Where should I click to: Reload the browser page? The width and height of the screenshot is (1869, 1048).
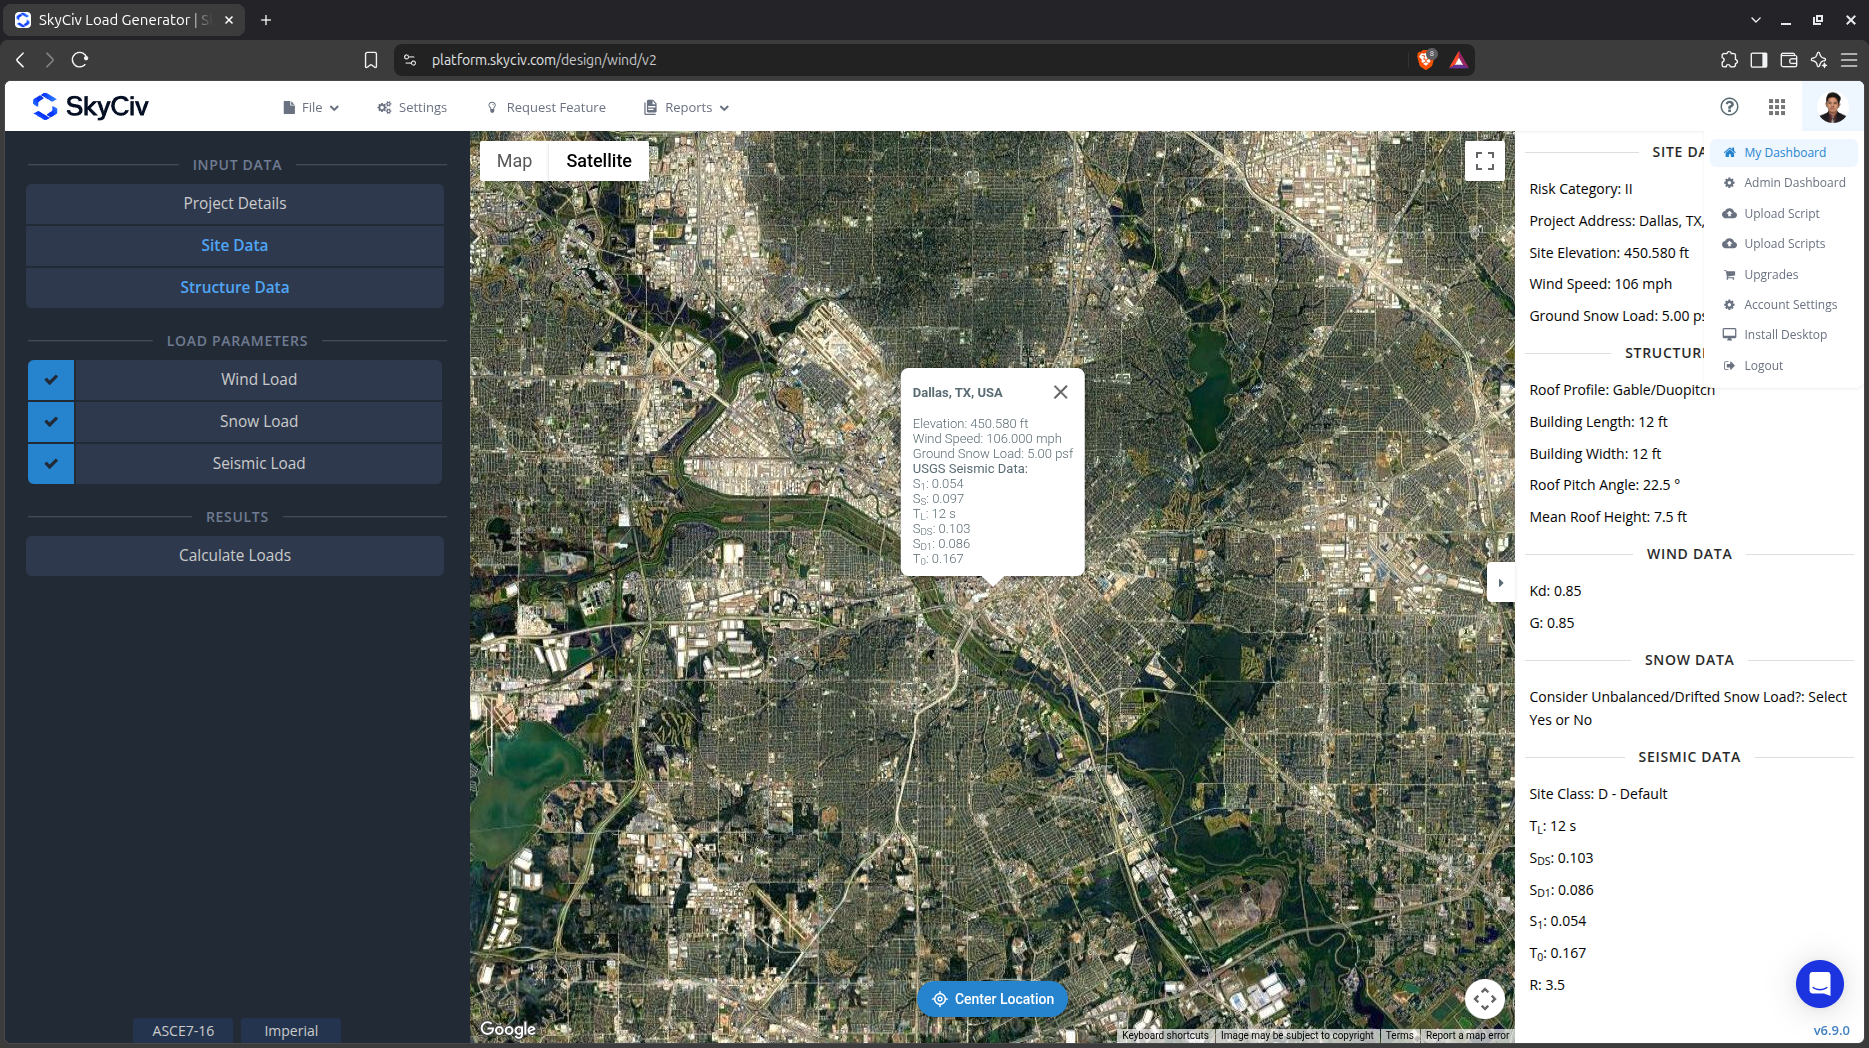coord(80,60)
